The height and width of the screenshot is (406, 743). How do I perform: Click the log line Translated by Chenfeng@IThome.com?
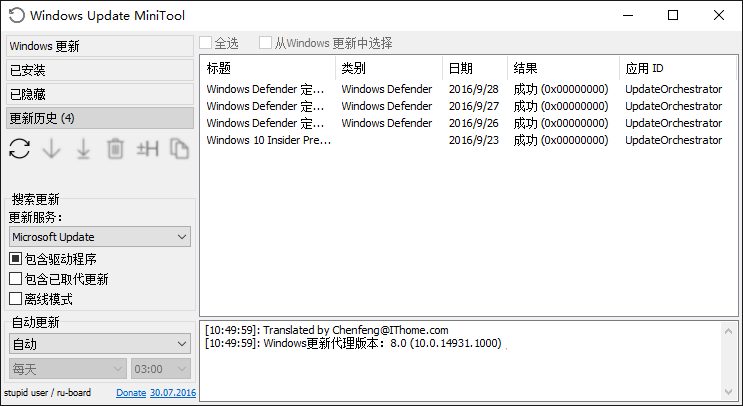(326, 330)
